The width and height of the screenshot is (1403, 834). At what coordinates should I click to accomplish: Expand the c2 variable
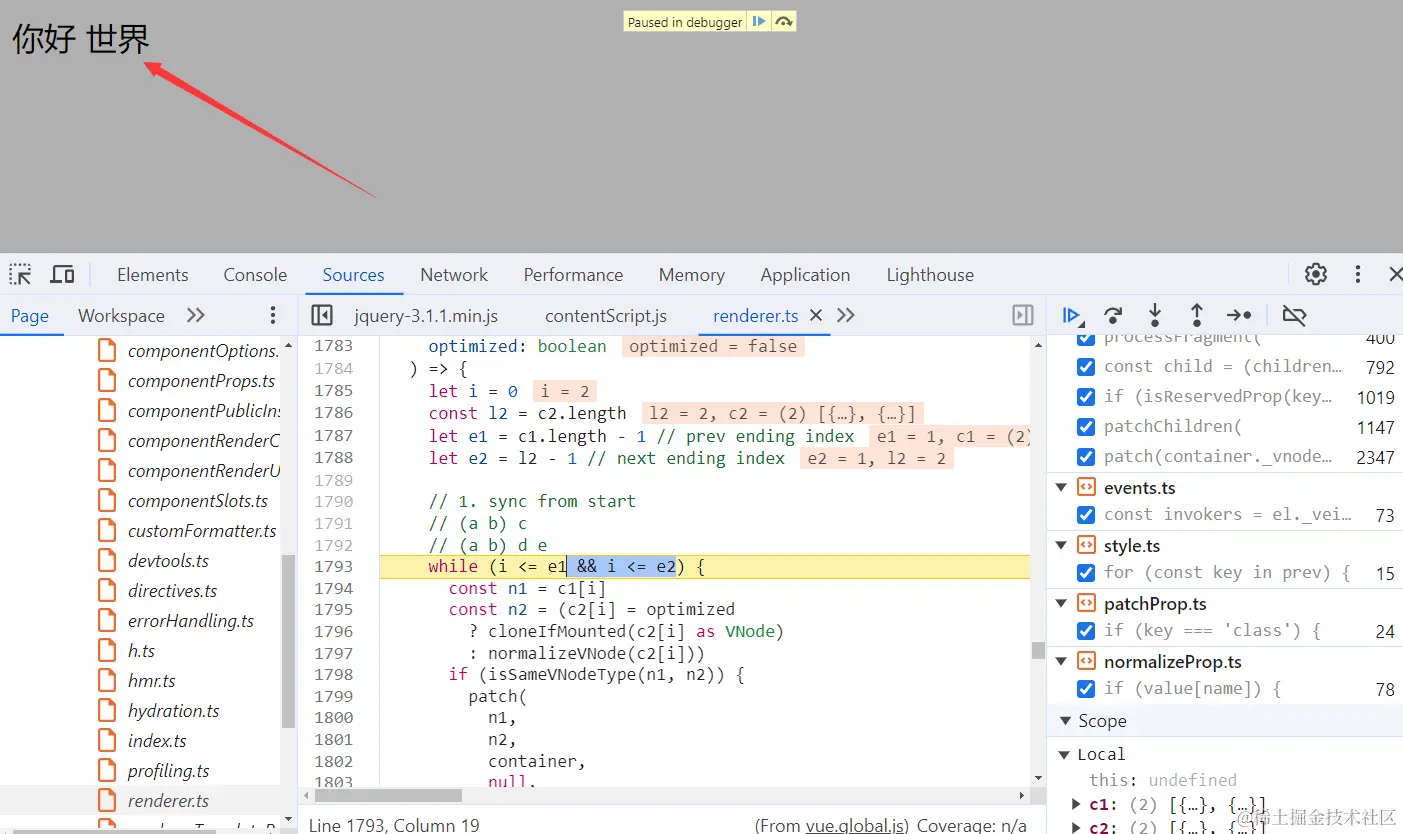point(1076,827)
